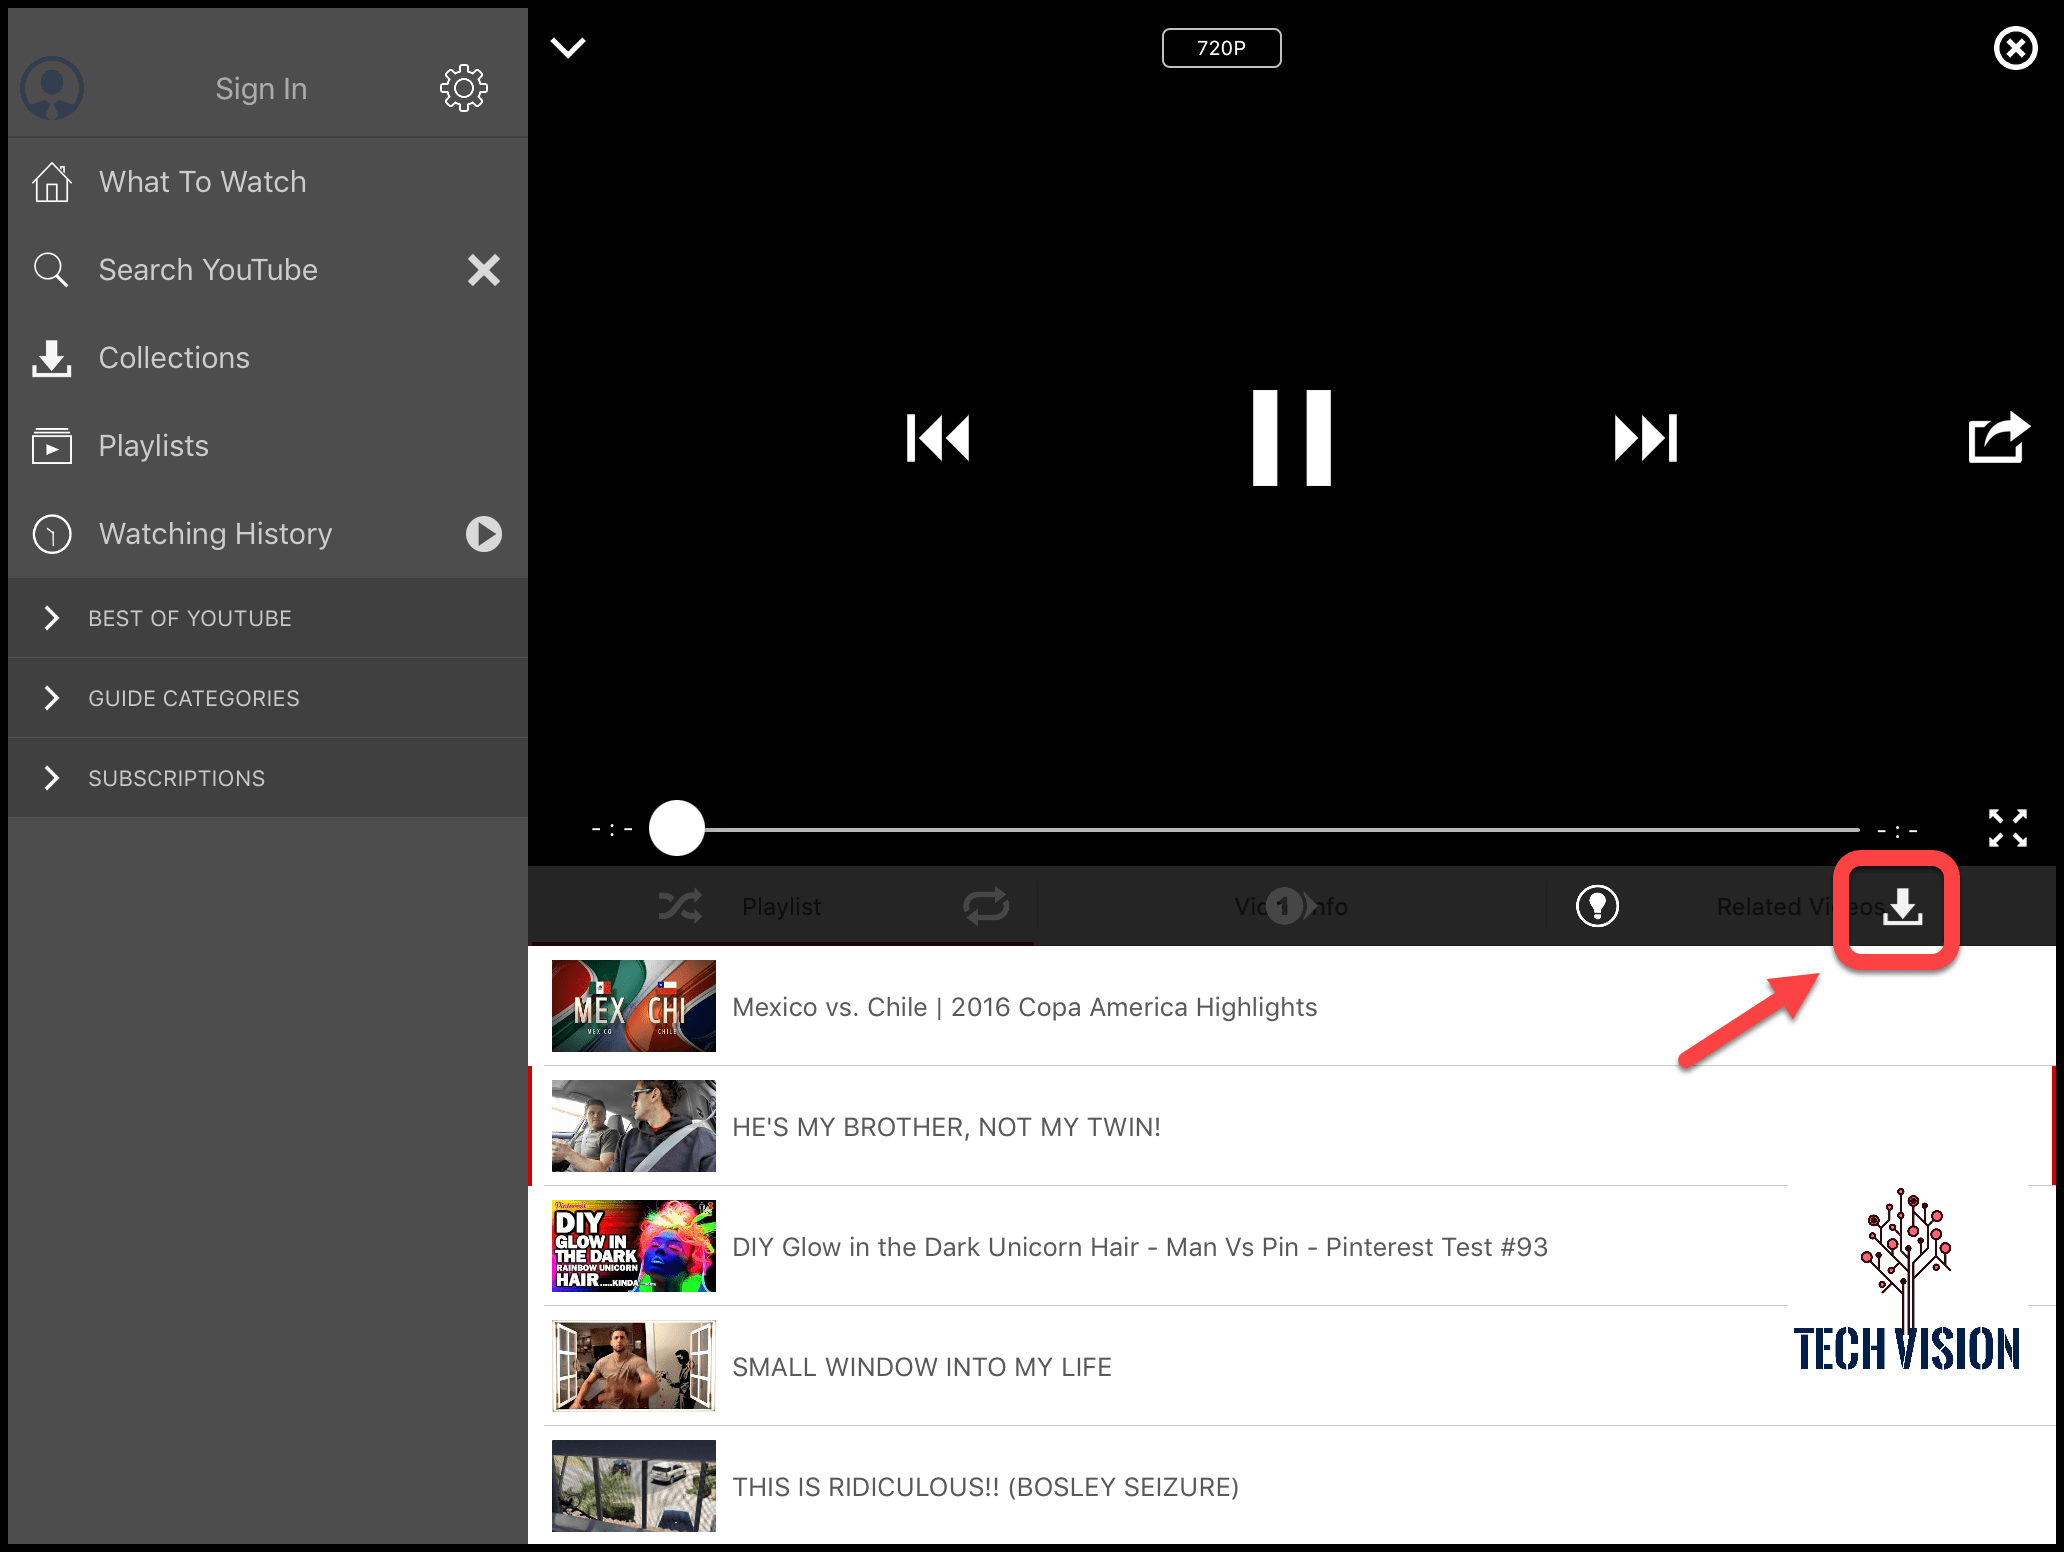Collapse player with top-left chevron

coord(568,47)
